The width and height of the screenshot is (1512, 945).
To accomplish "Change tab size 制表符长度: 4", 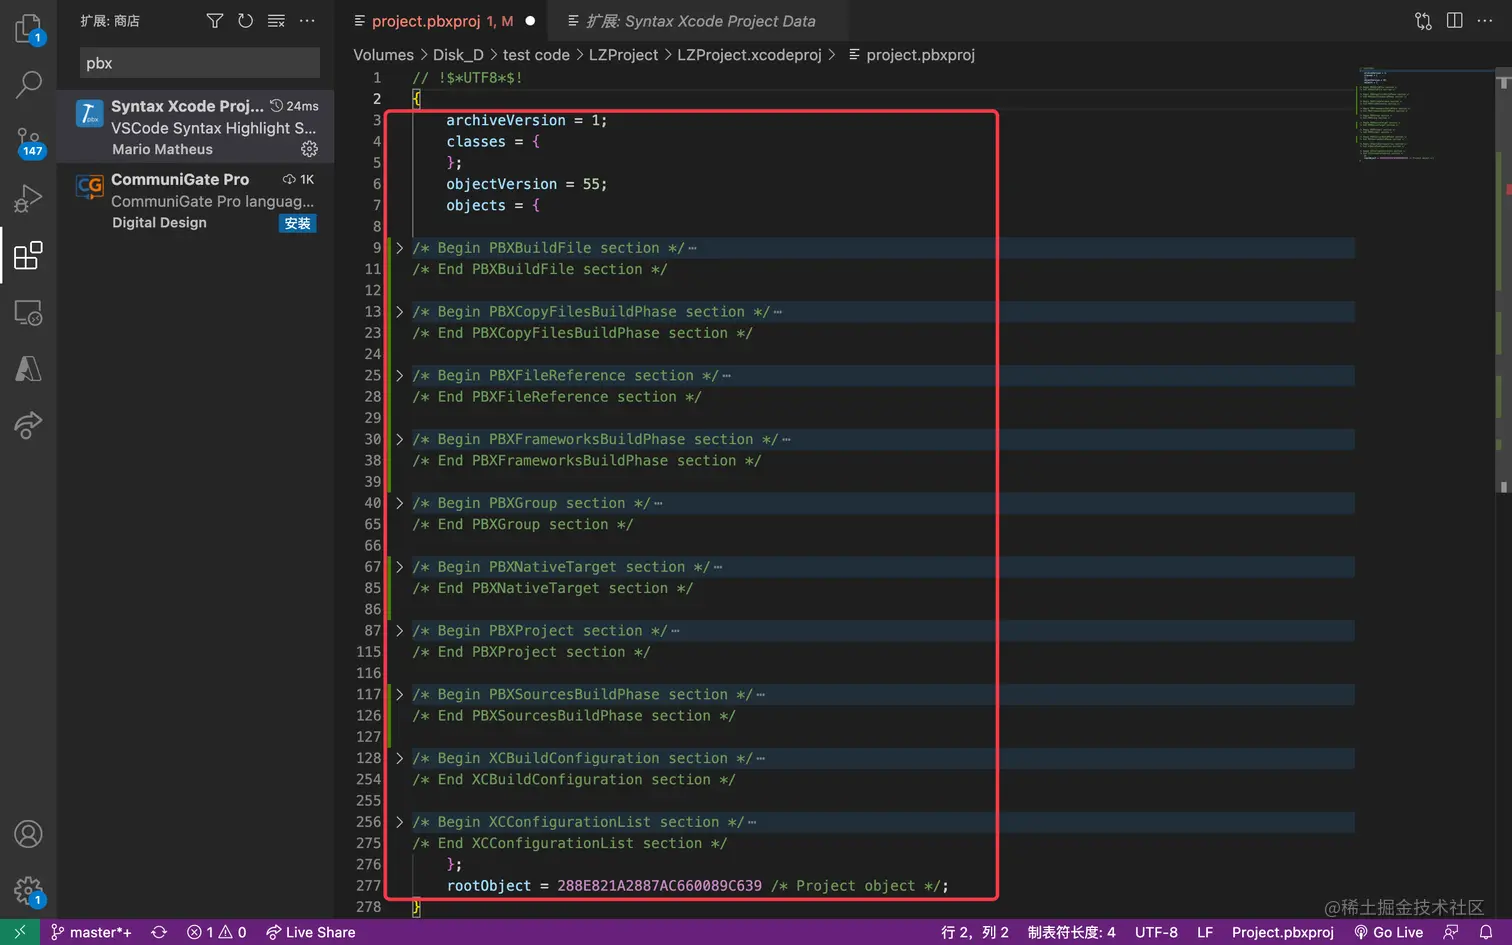I will click(1071, 932).
